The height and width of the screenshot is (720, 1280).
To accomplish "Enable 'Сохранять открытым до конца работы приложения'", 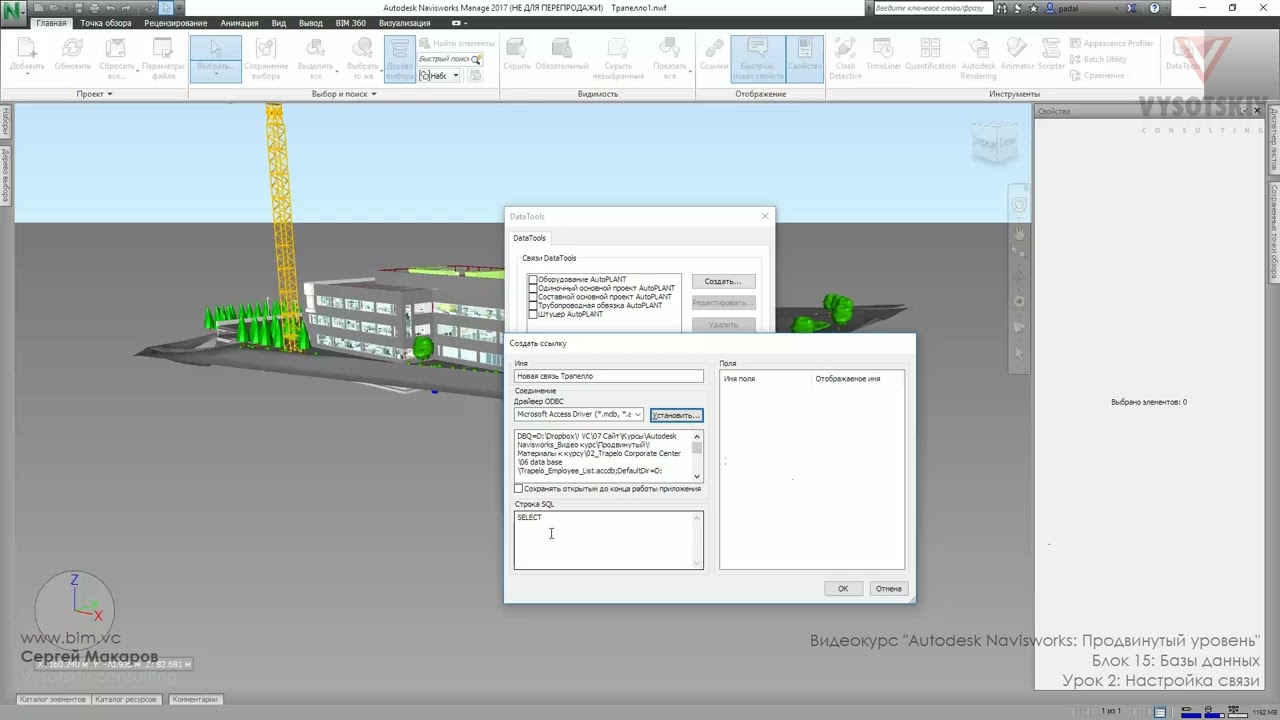I will click(519, 489).
